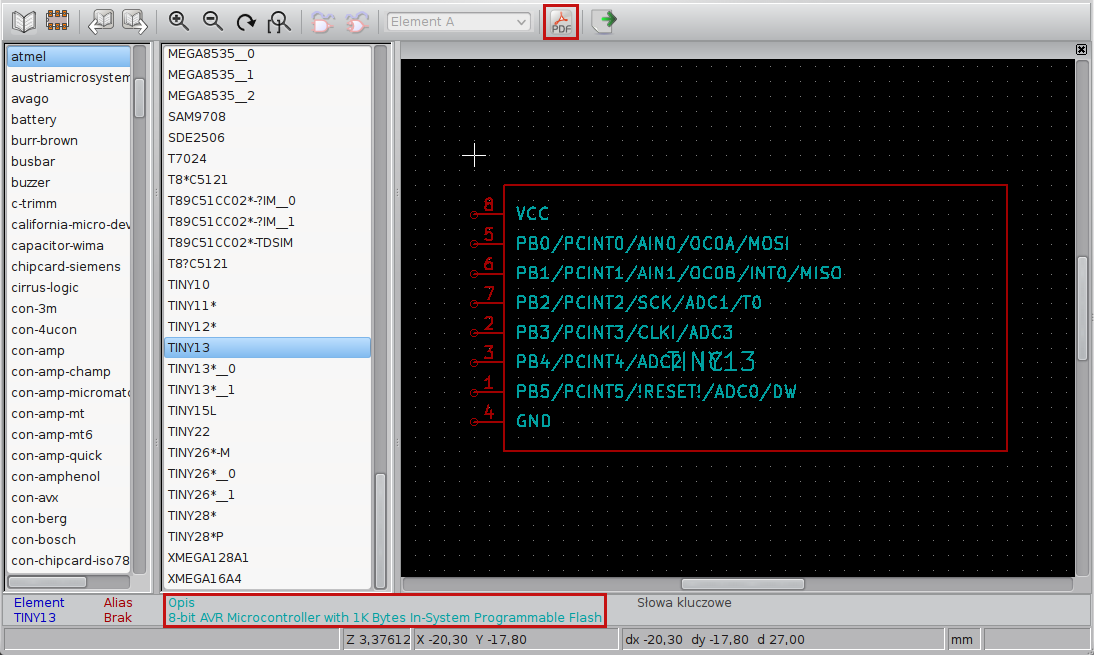Select the con-amphenol library
Screen dimensions: 1094x655
(68, 476)
